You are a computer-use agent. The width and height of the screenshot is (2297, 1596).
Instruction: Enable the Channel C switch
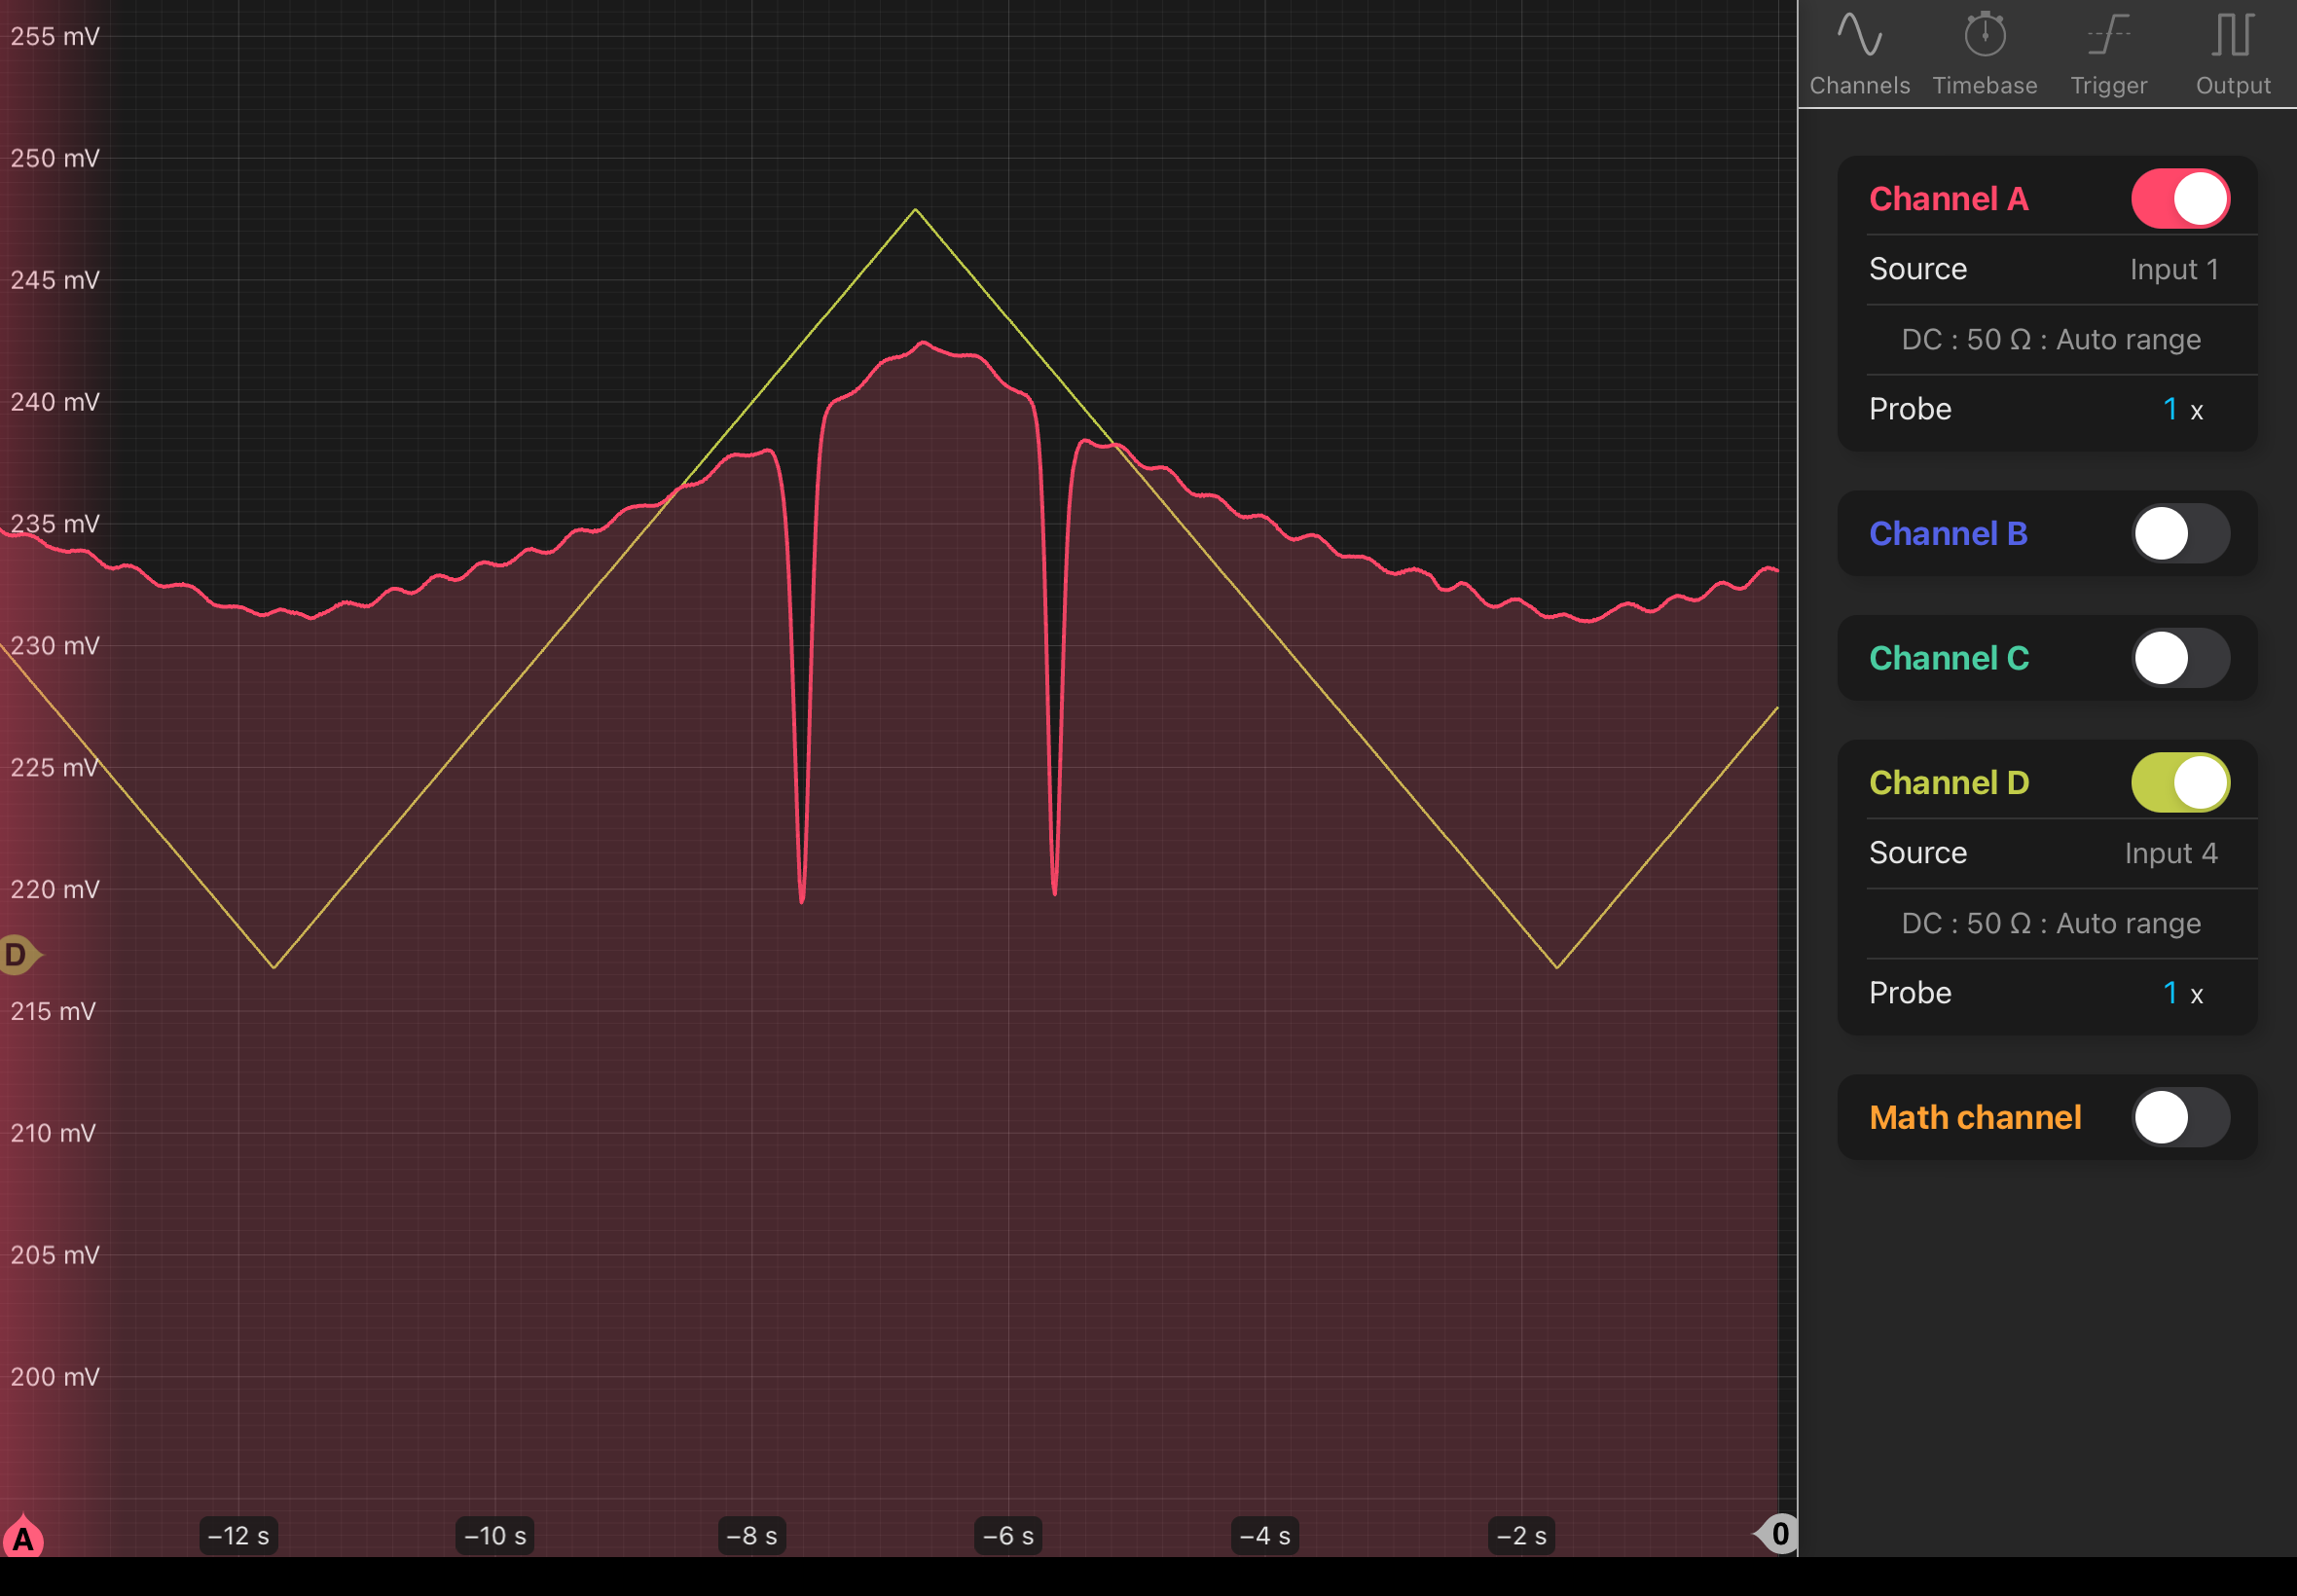pyautogui.click(x=2179, y=658)
